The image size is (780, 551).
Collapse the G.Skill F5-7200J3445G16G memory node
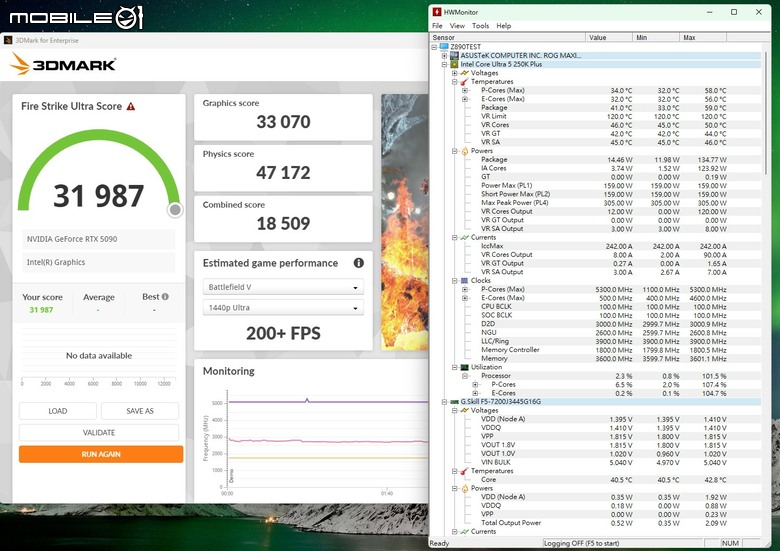point(444,402)
